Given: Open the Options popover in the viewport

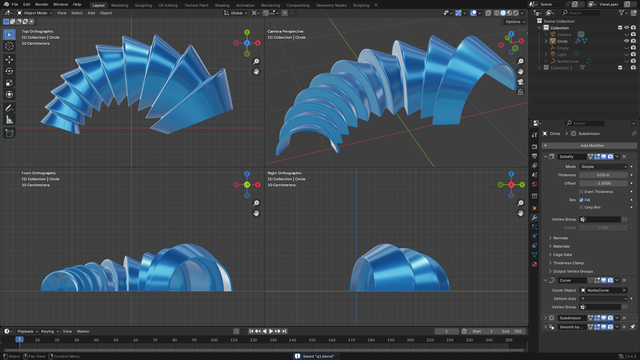Looking at the screenshot, I should pos(515,22).
